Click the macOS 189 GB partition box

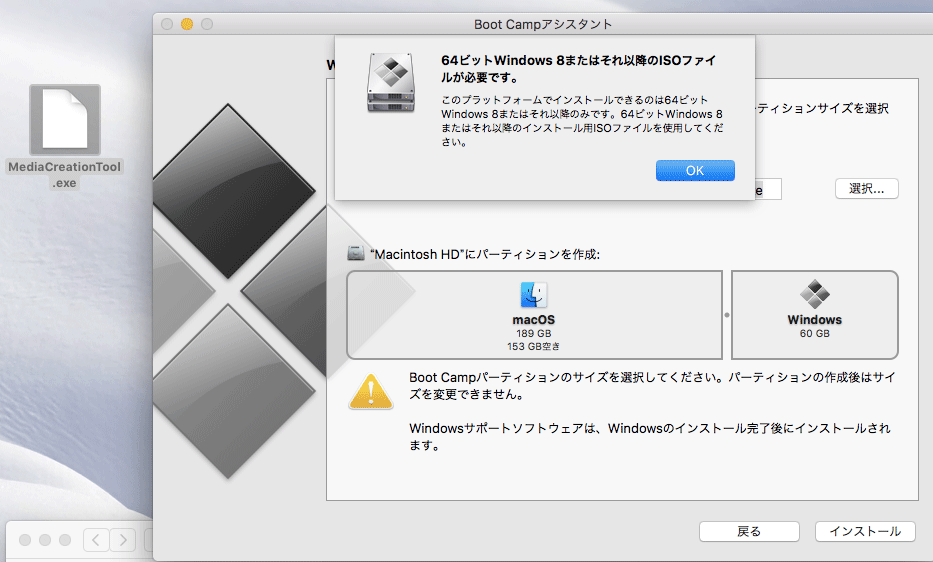click(534, 315)
